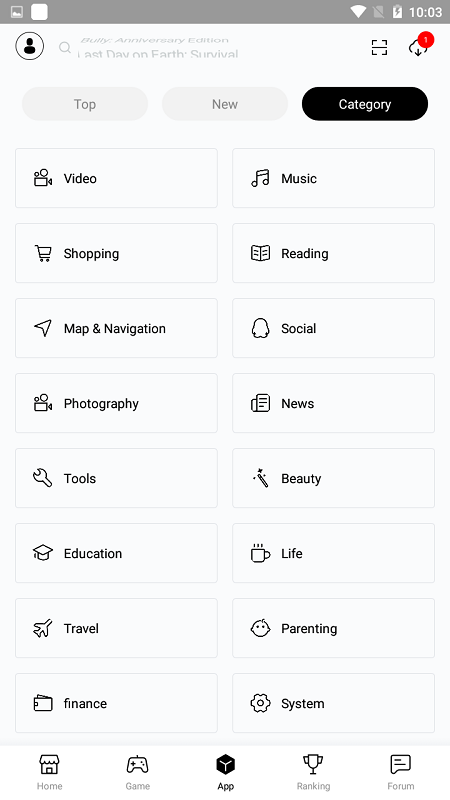Image resolution: width=450 pixels, height=800 pixels.
Task: Browse the Shopping category
Action: tap(116, 253)
